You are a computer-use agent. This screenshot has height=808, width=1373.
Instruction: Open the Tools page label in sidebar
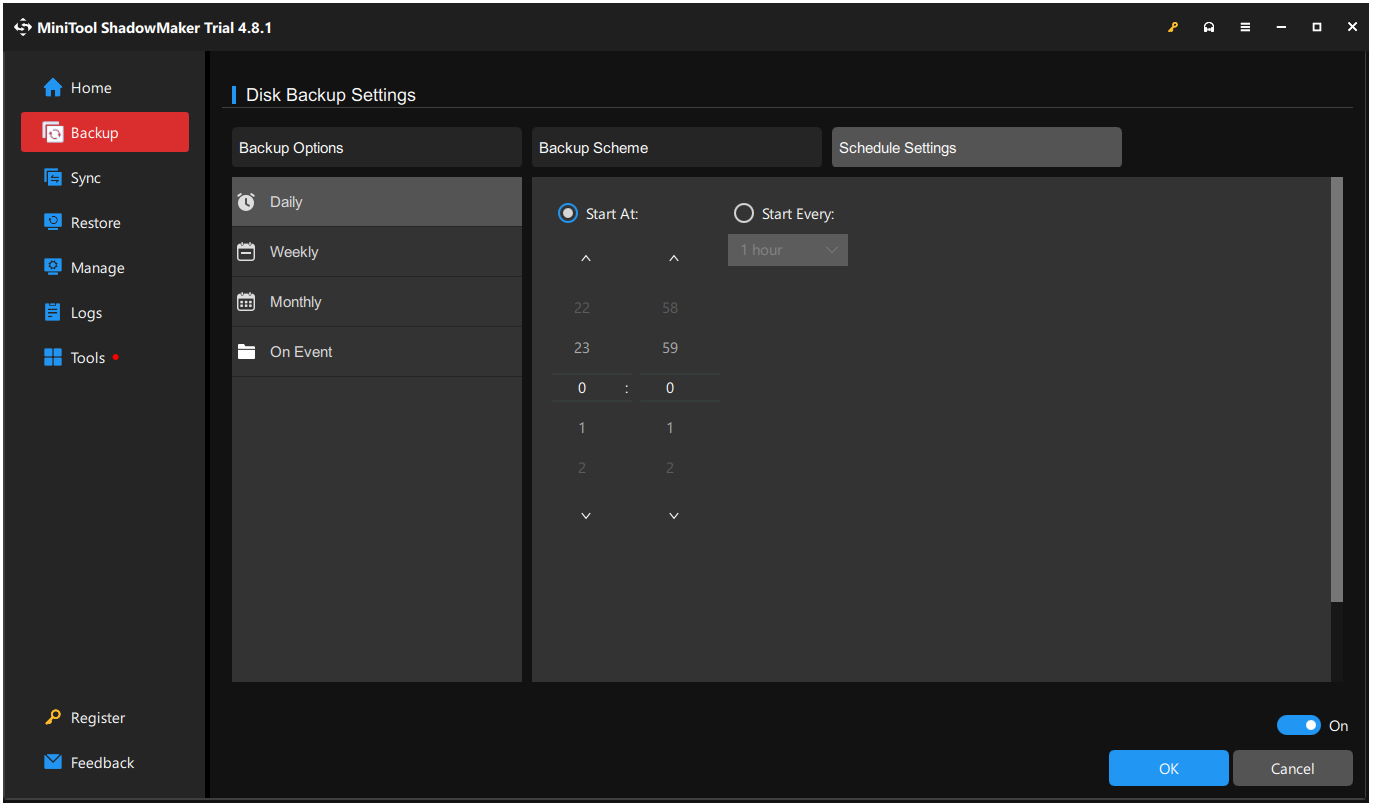click(88, 358)
